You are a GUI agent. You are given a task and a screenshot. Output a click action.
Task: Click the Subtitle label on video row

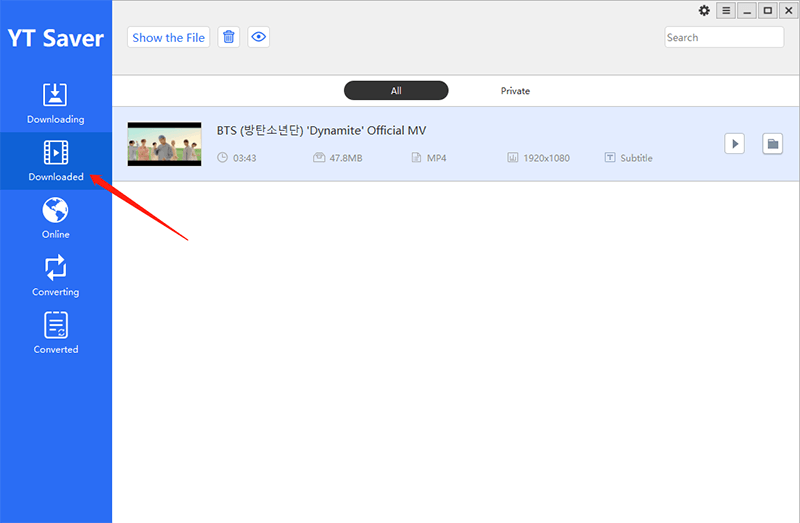coord(636,158)
